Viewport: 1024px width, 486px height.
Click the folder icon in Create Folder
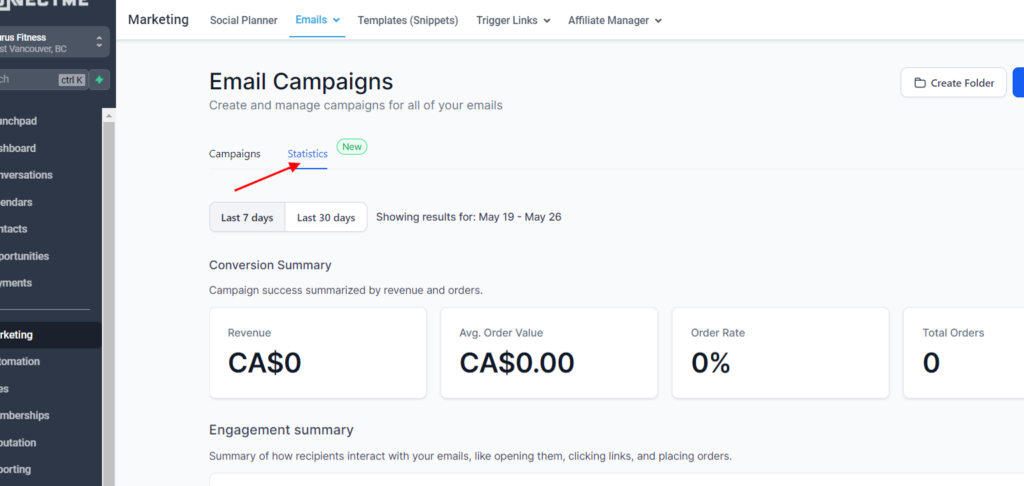(920, 83)
